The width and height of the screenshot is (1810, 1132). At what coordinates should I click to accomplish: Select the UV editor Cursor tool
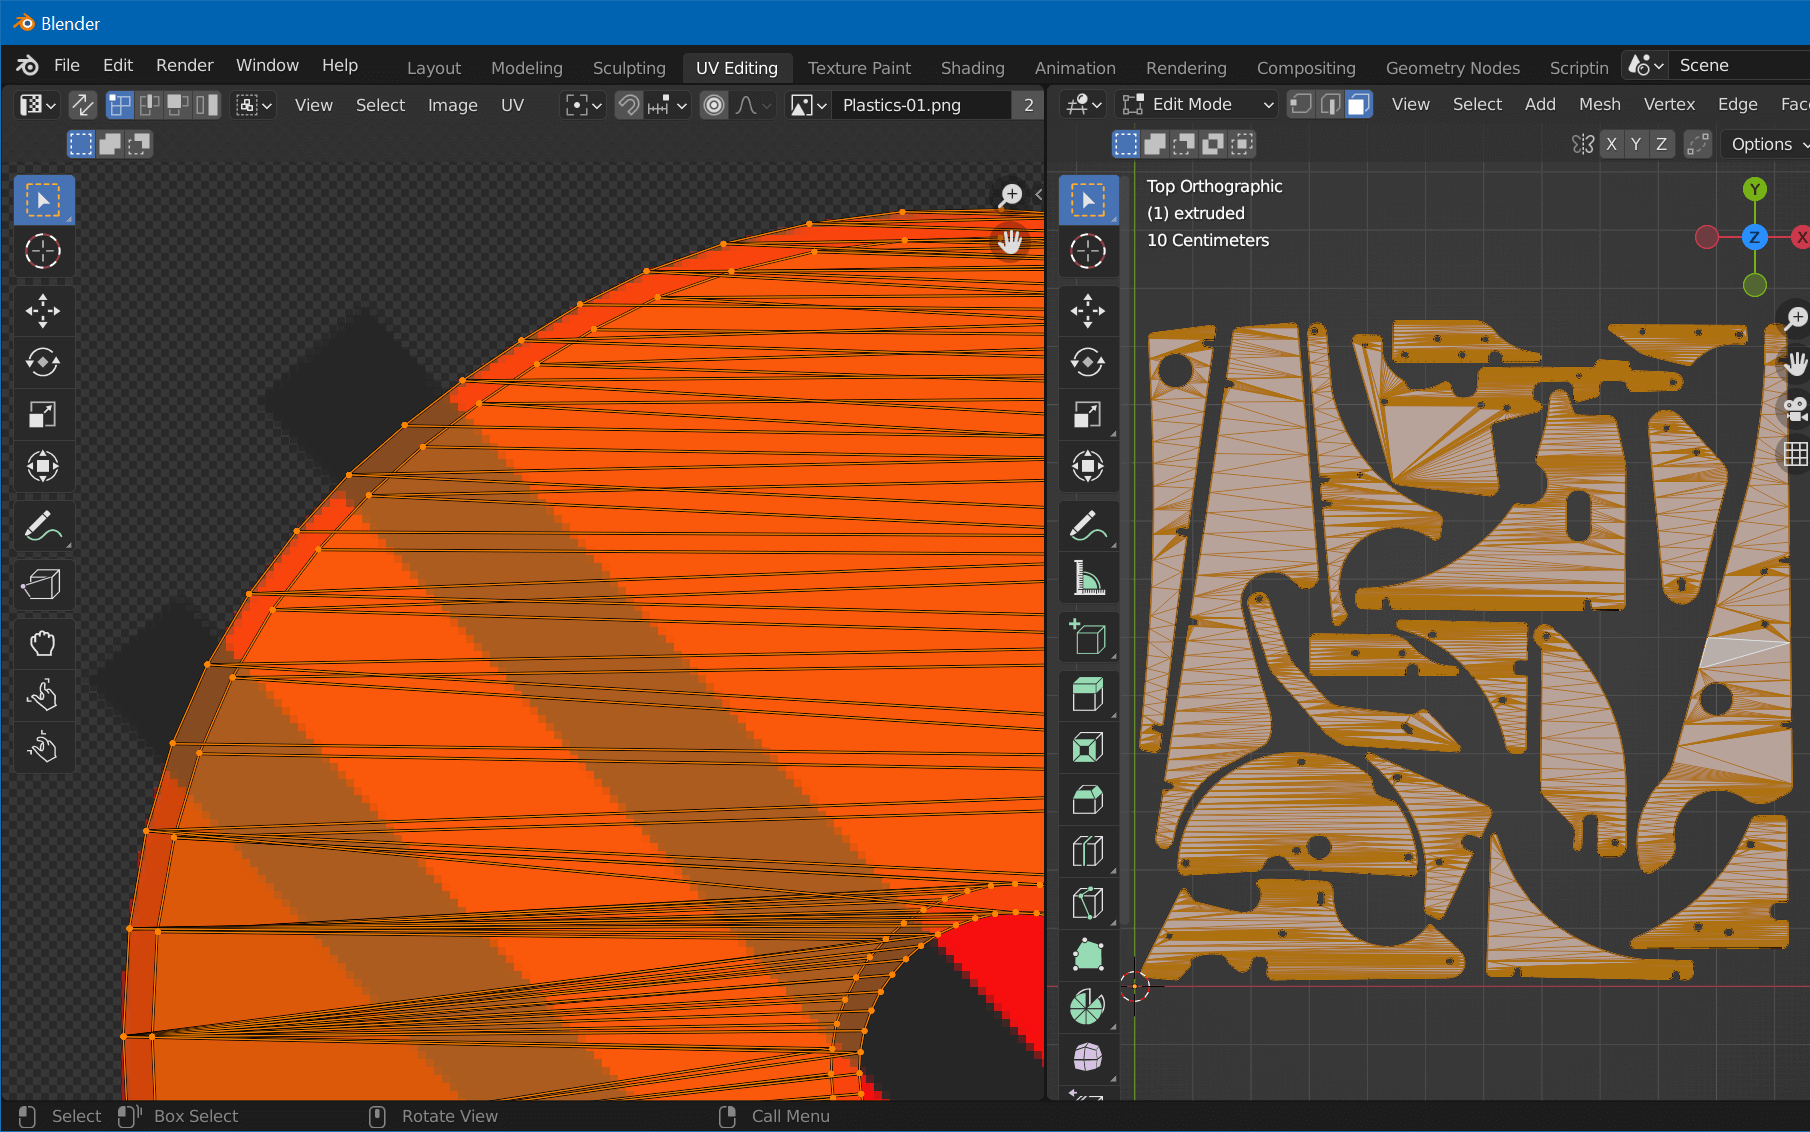43,252
